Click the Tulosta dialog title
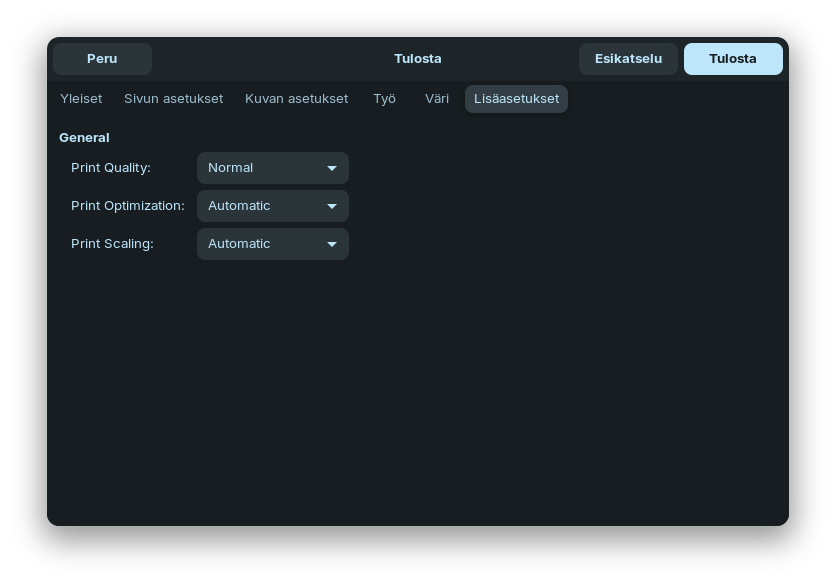Screen dimensions: 836x583 [417, 59]
